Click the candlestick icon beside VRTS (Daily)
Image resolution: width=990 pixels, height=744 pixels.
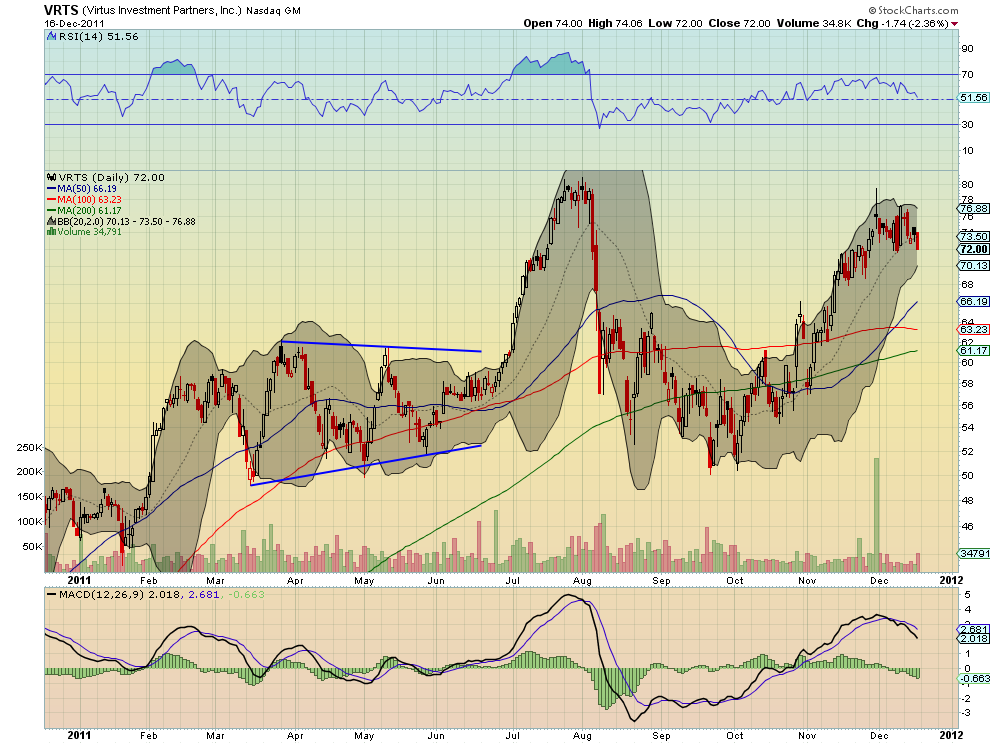52,177
